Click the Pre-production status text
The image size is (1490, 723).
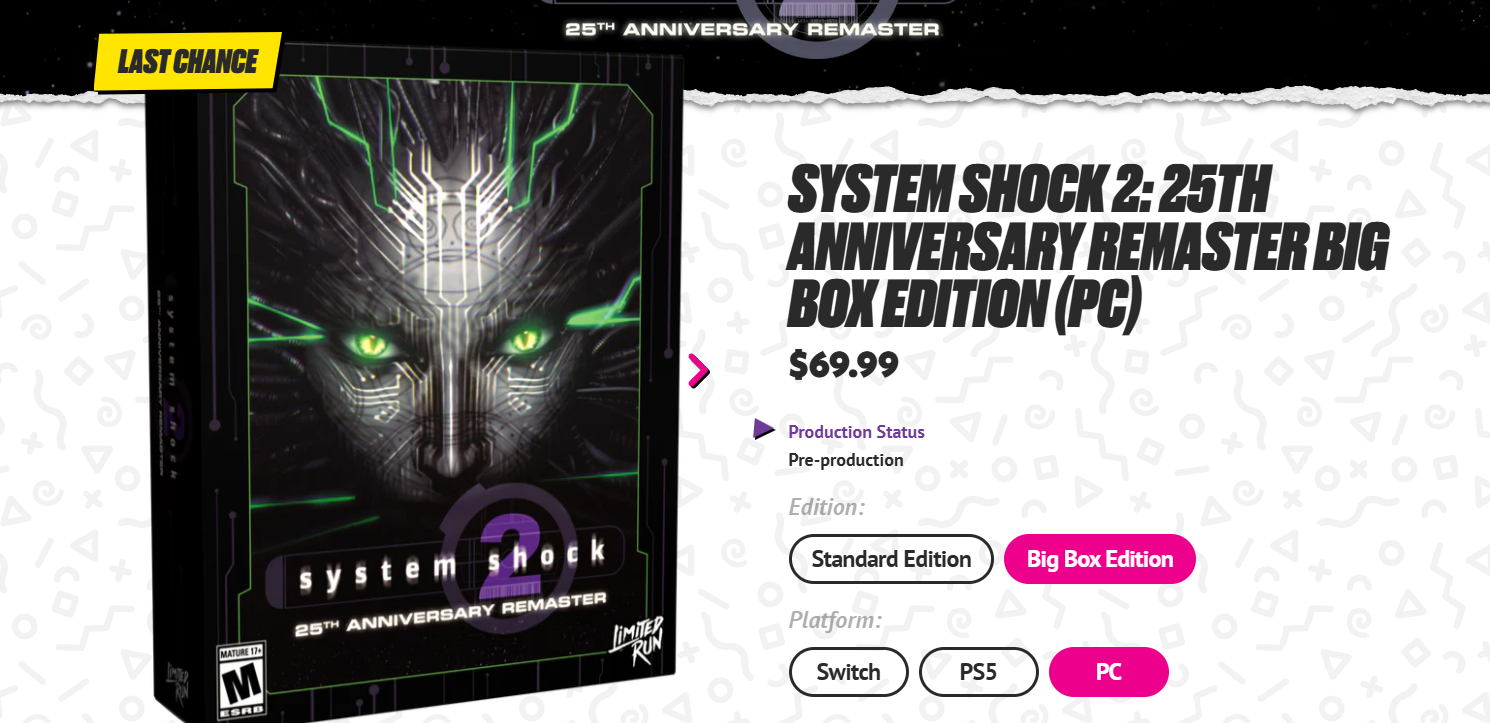point(846,460)
